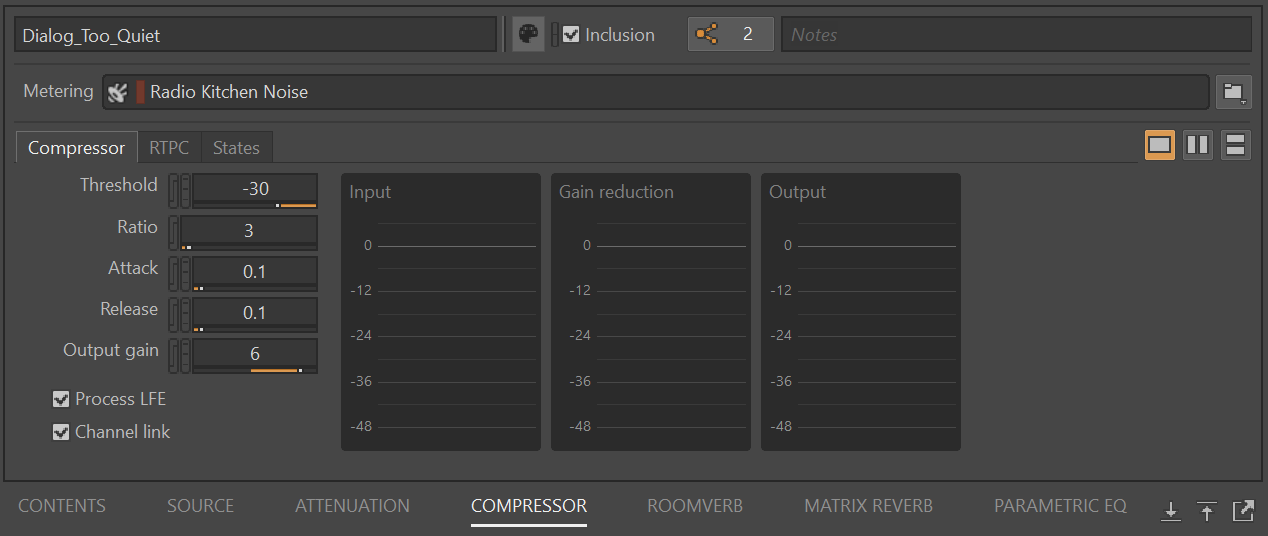Click the Ratio value 3

pos(249,230)
